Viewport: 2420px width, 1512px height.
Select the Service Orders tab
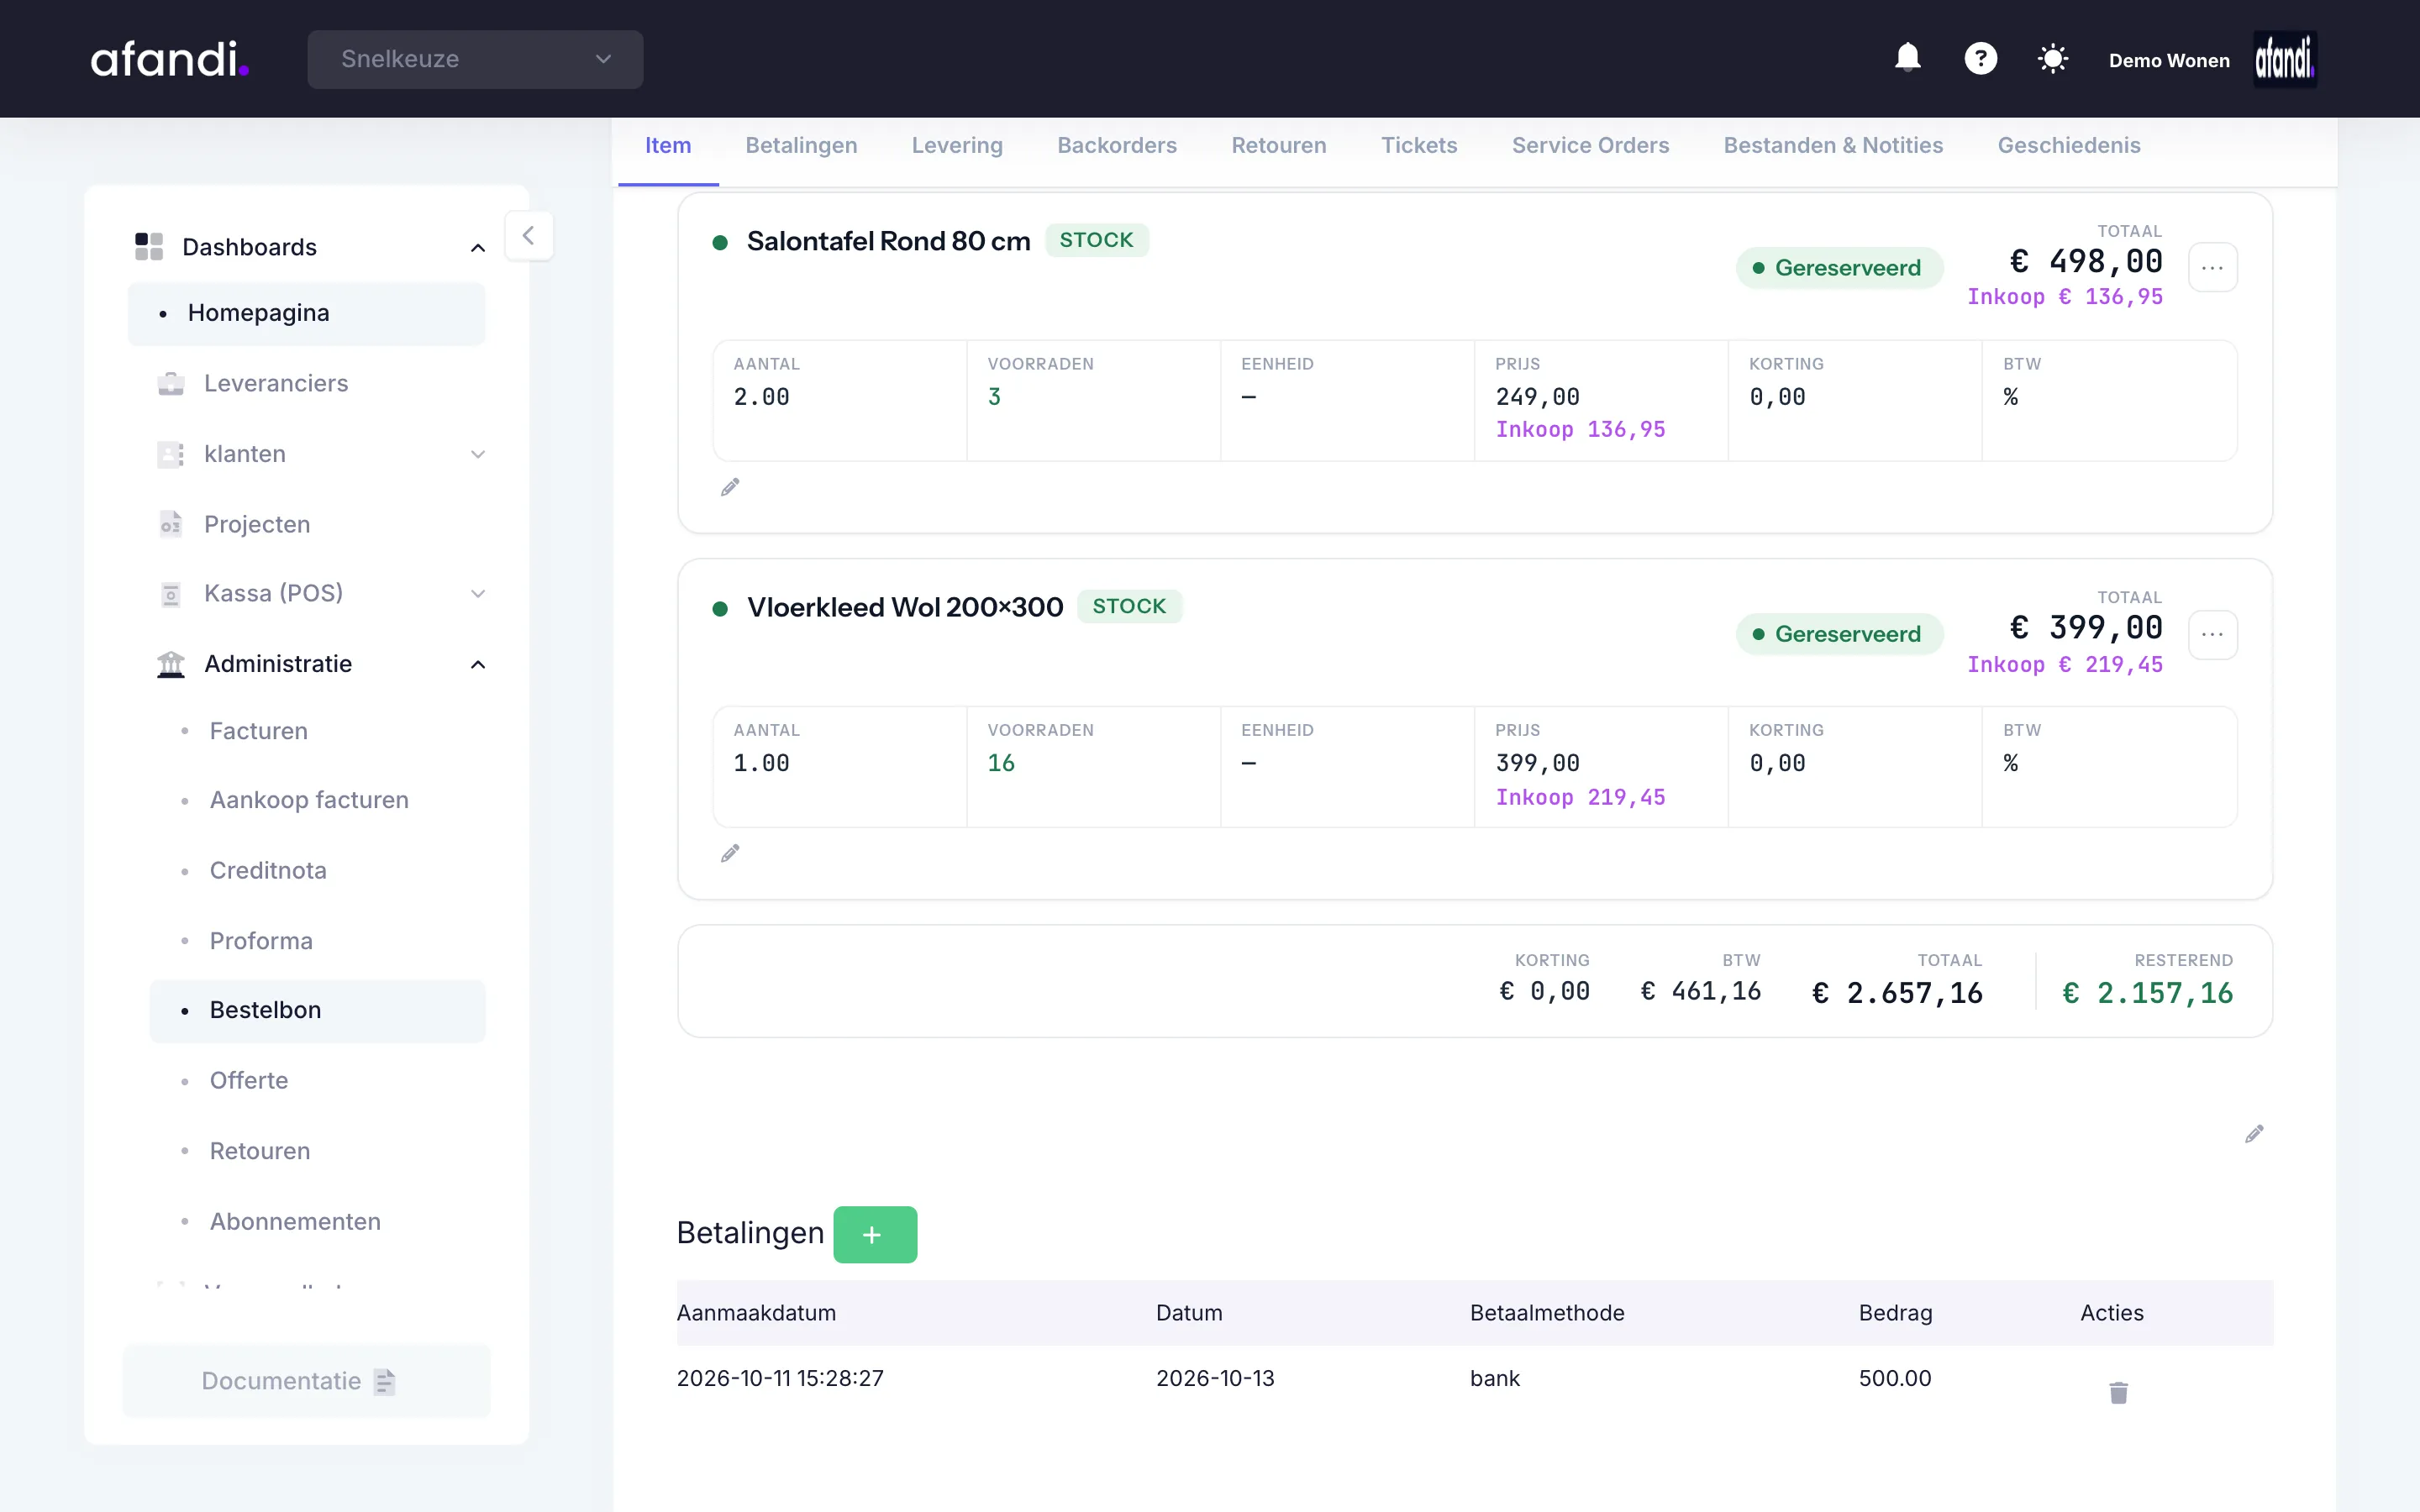1590,145
